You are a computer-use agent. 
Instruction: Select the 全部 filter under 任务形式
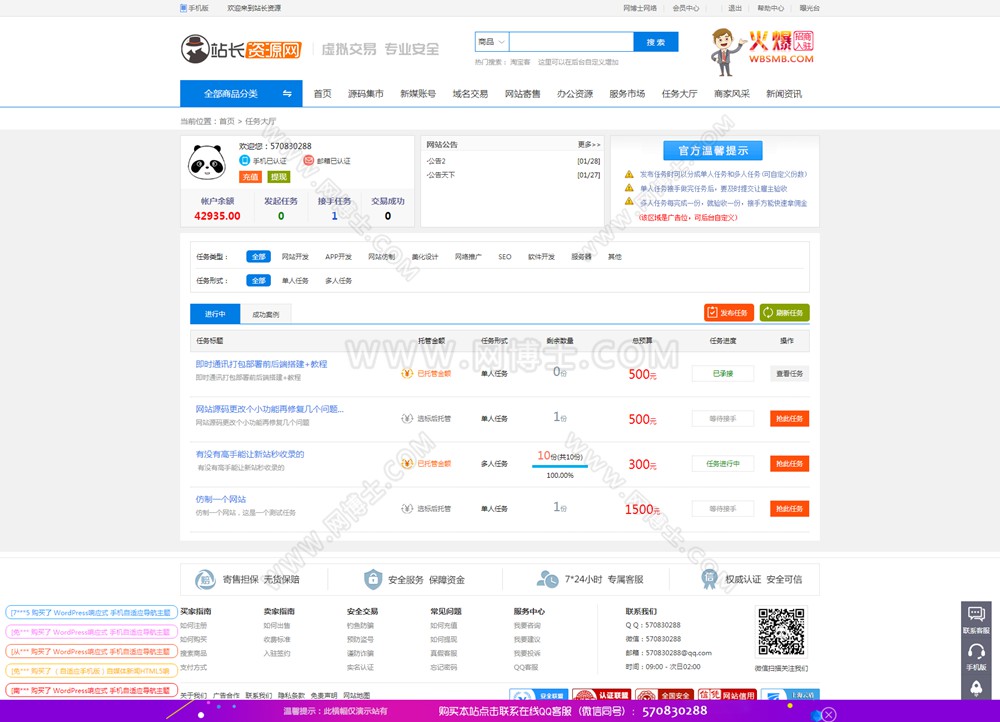coord(258,281)
